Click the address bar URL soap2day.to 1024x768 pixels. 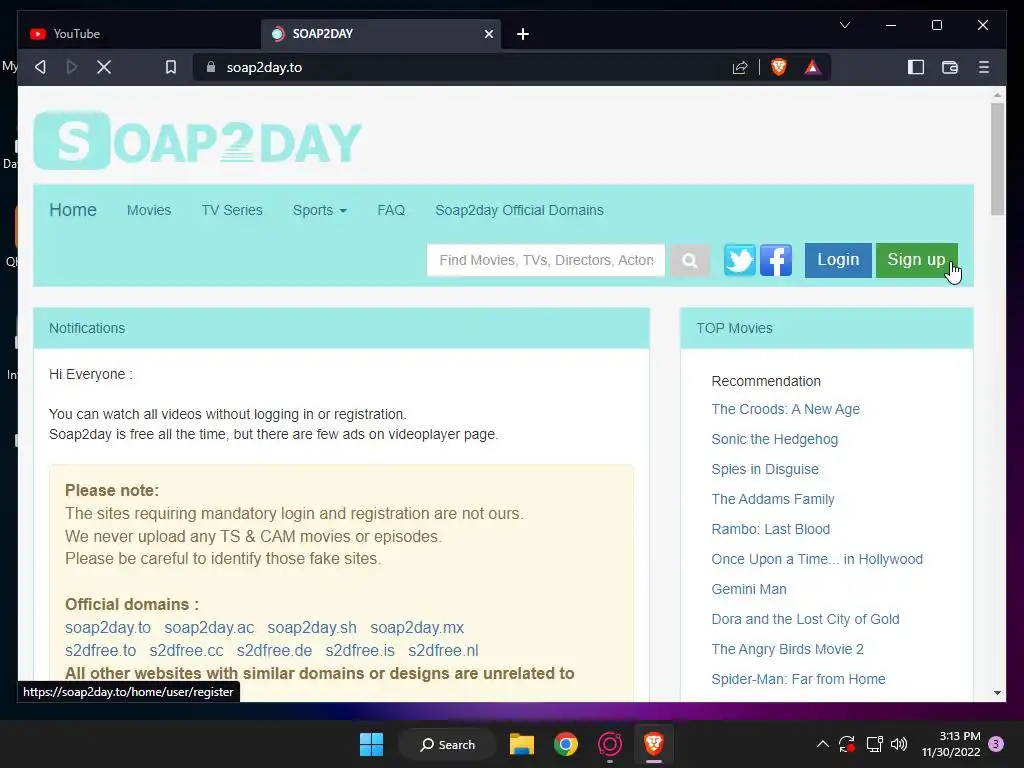pyautogui.click(x=264, y=67)
